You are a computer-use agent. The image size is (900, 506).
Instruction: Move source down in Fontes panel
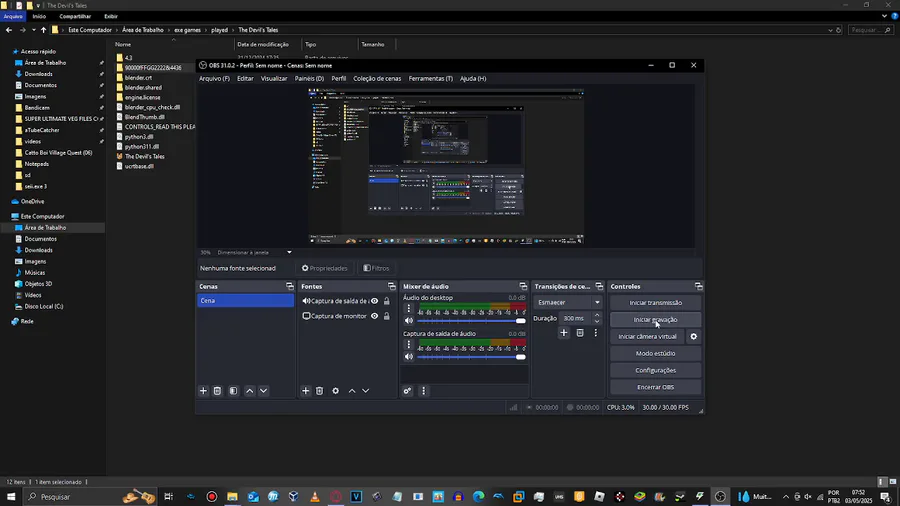pyautogui.click(x=366, y=391)
